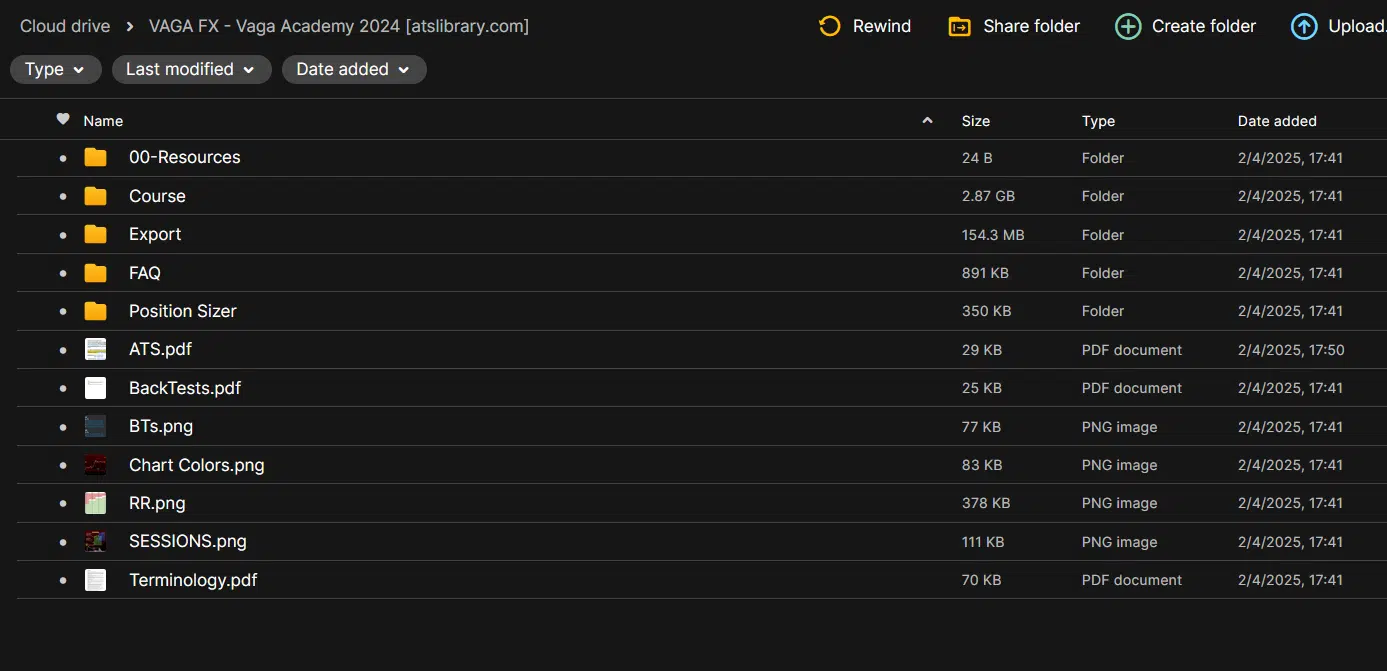Image resolution: width=1387 pixels, height=671 pixels.
Task: Toggle favorite dot for Terminology.pdf
Action: click(63, 580)
